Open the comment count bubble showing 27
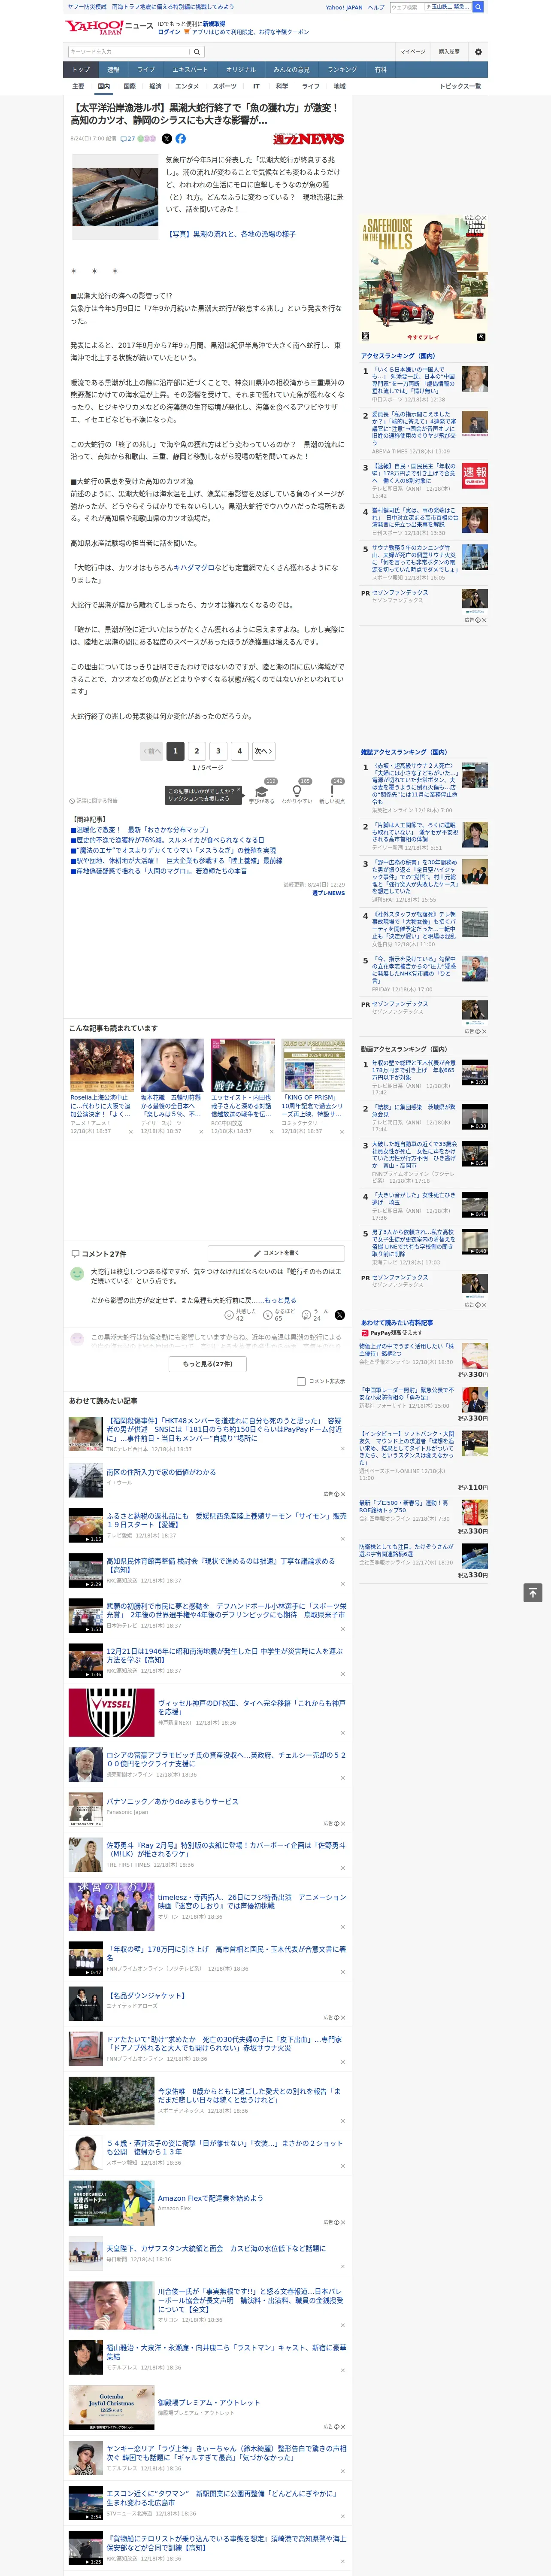Viewport: 551px width, 2576px height. tap(127, 139)
